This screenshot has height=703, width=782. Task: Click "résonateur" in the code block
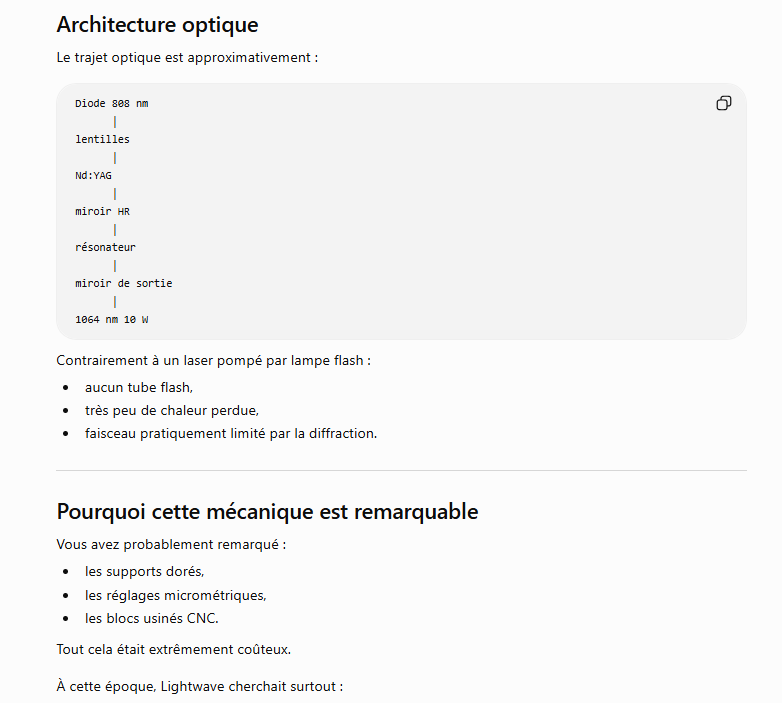(105, 247)
